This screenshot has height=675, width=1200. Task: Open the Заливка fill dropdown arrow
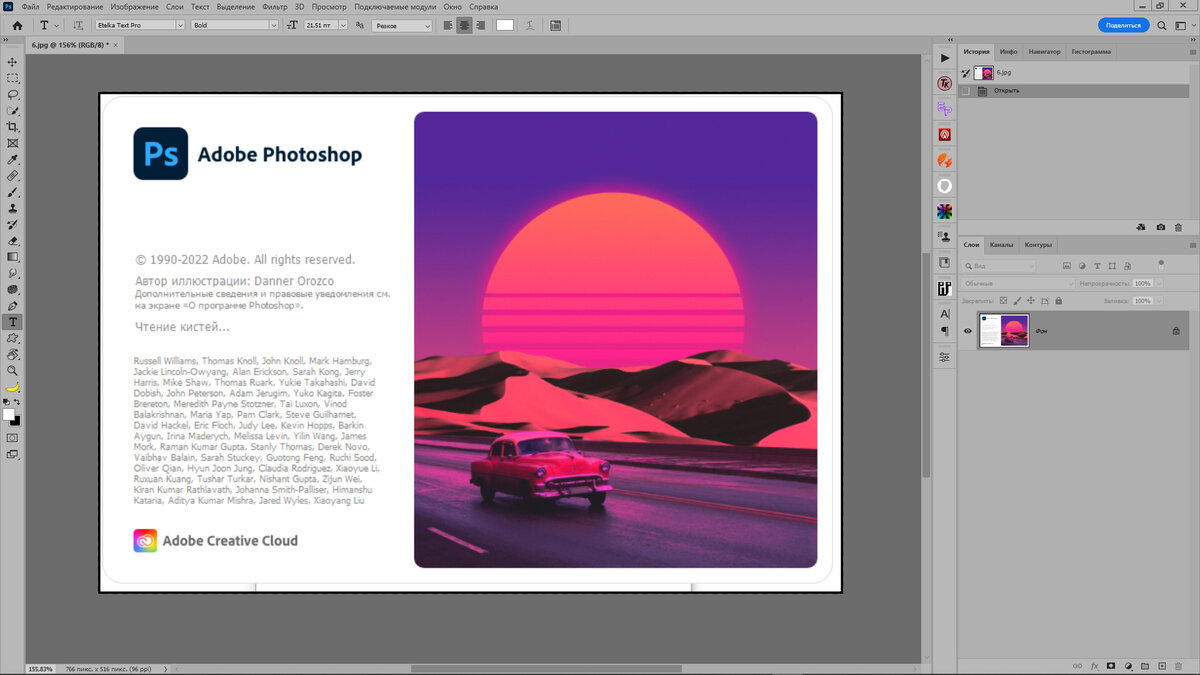tap(1159, 300)
